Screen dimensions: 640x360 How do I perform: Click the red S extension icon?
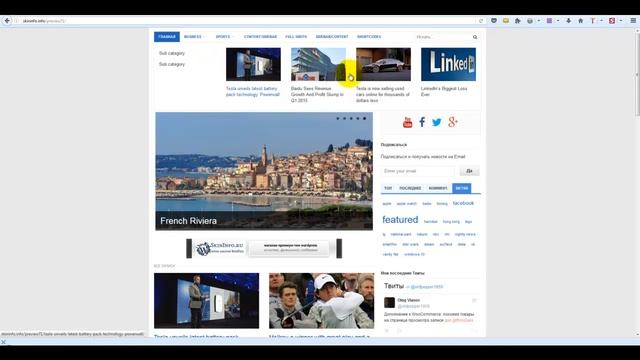612,20
